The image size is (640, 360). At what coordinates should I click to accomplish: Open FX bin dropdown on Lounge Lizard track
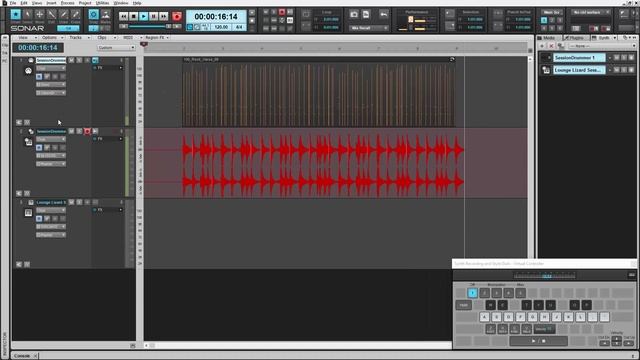(121, 210)
